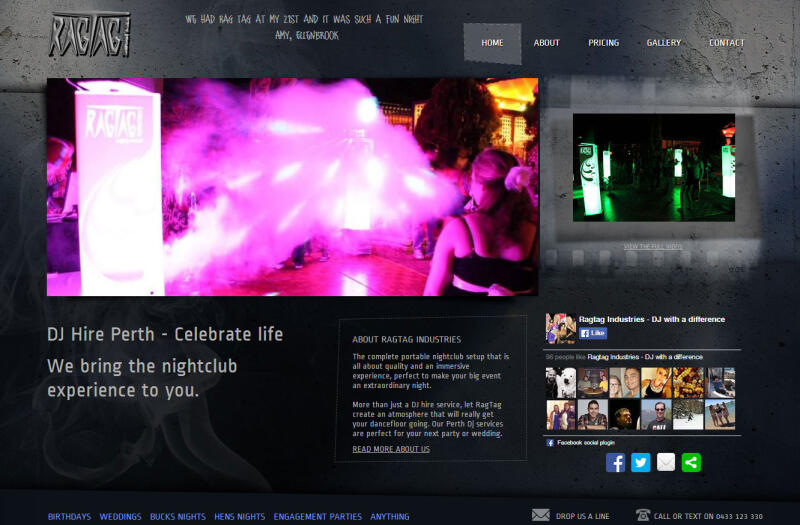This screenshot has height=525, width=800.
Task: Open the Bucks Nights footer link
Action: tap(177, 517)
